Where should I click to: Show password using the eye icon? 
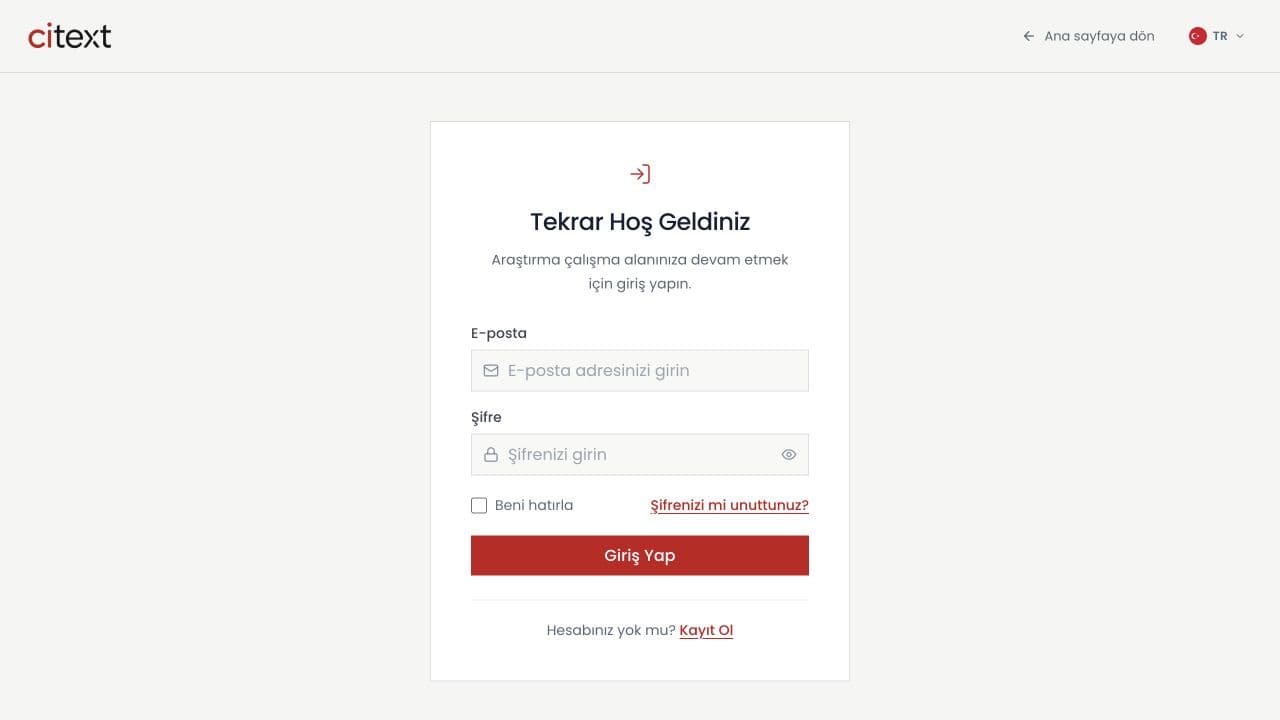[789, 454]
